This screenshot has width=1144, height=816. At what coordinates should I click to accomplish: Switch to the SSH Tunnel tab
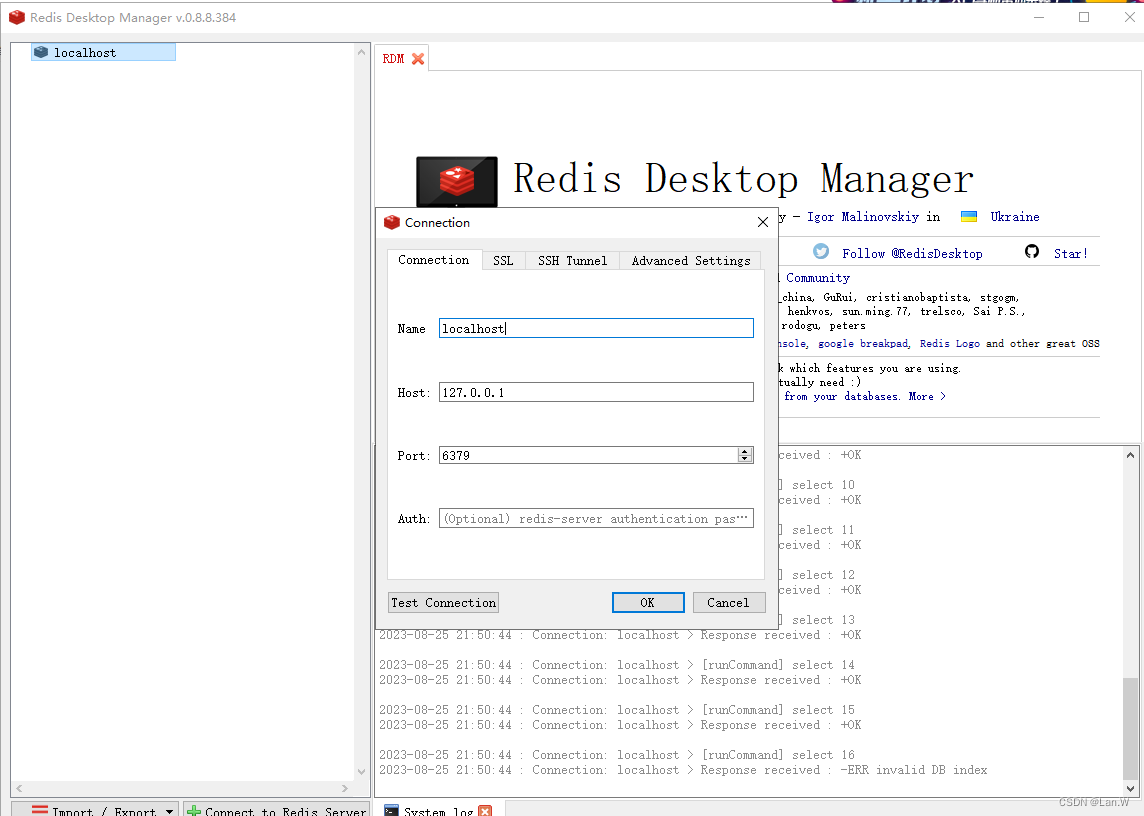pos(572,261)
